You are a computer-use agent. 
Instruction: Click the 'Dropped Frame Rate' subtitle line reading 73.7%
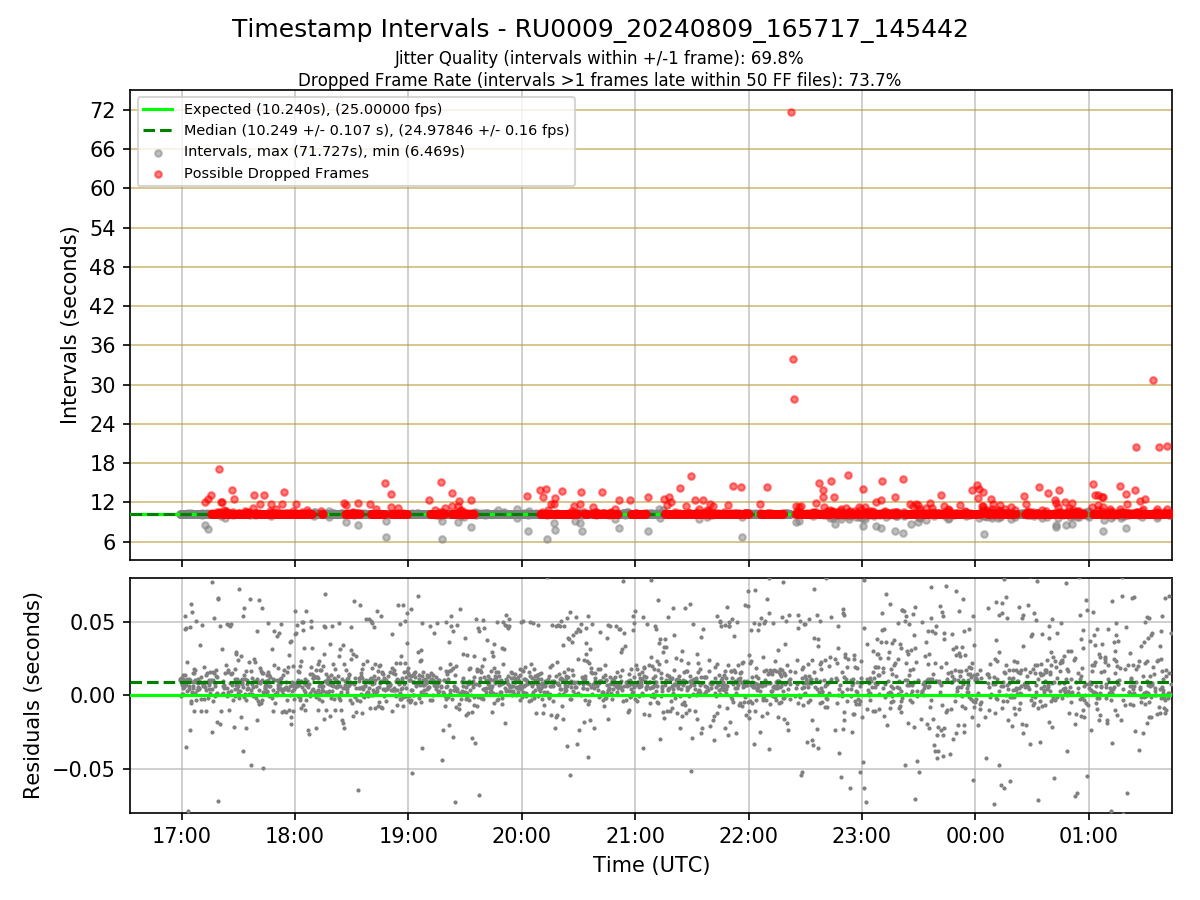[599, 80]
